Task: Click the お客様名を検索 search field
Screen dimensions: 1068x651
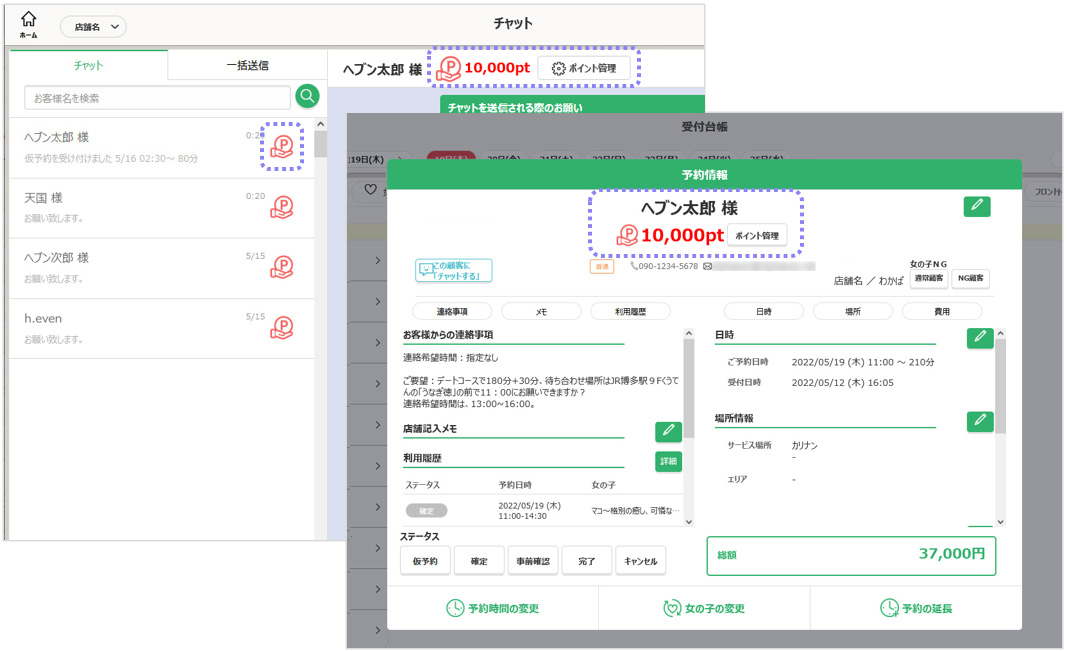Action: point(157,98)
